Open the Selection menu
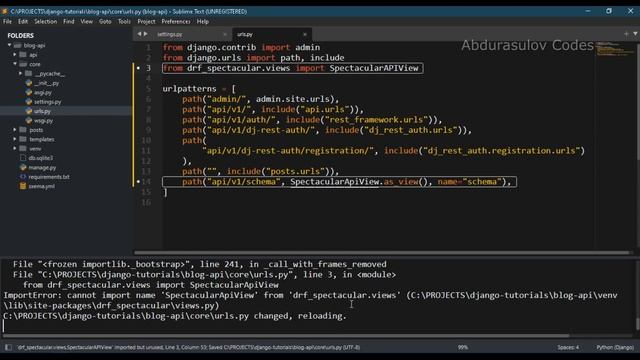 pyautogui.click(x=45, y=22)
